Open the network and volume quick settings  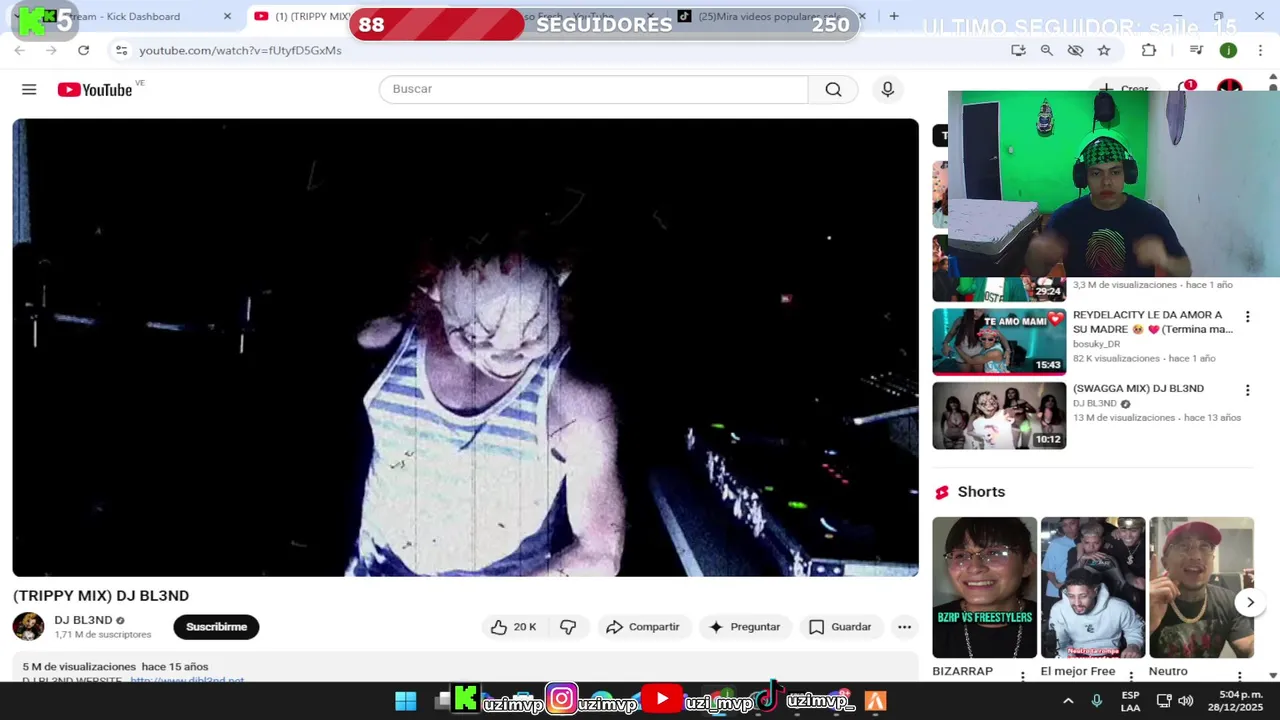click(1177, 701)
